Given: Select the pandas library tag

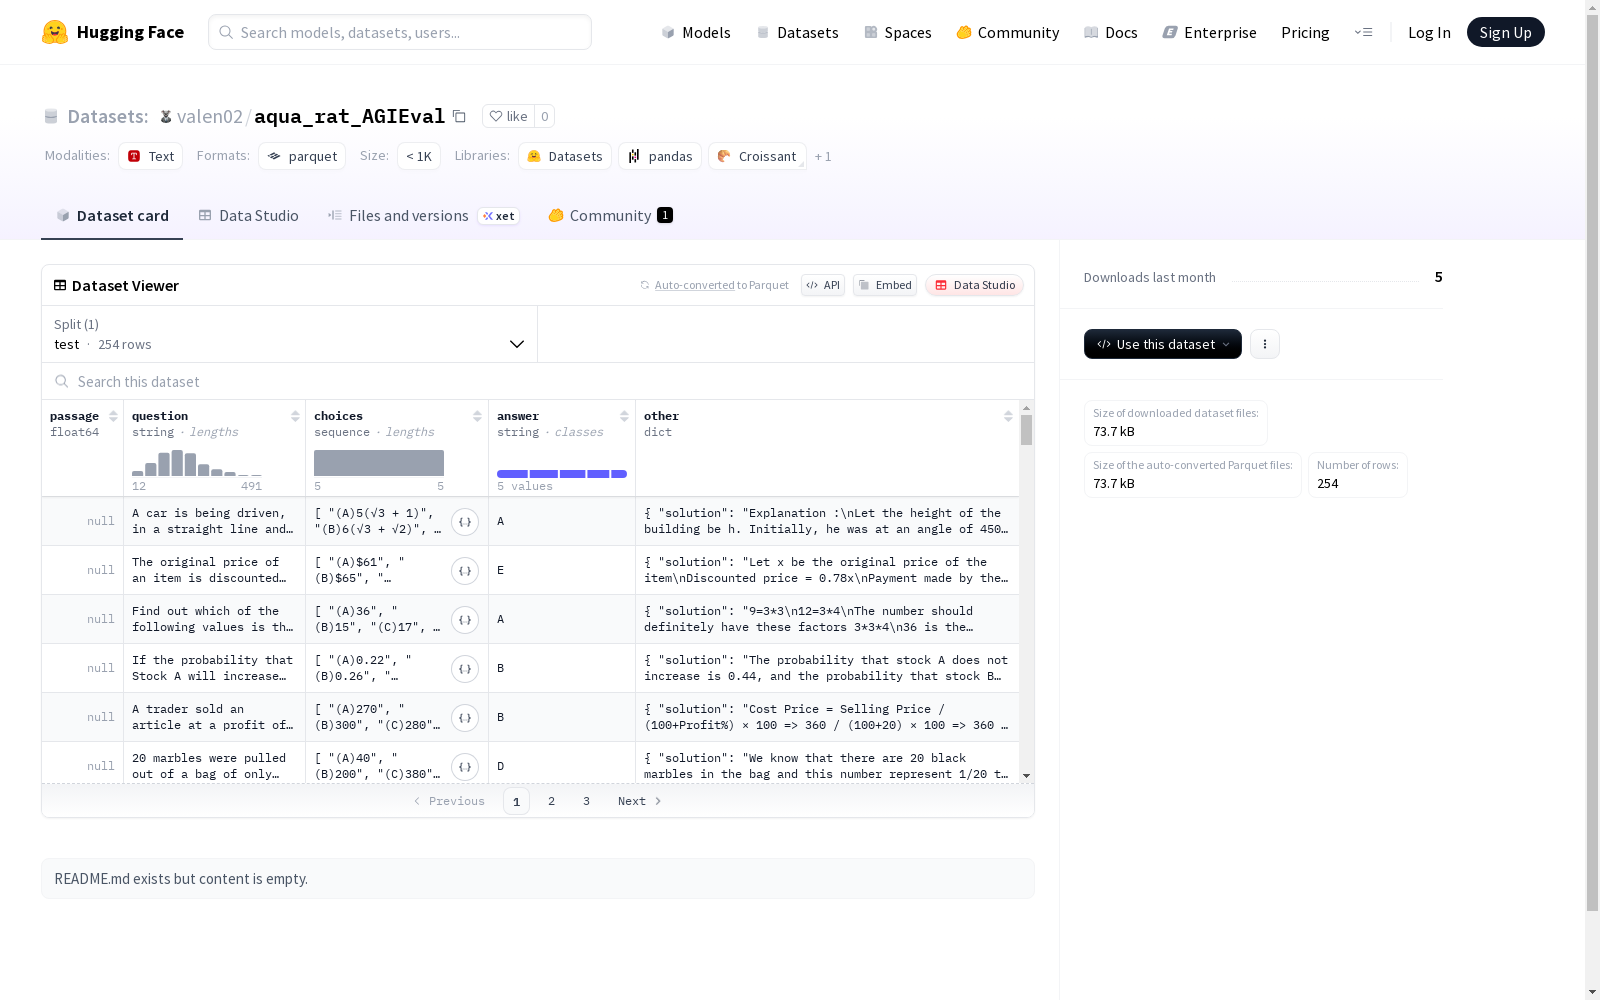Looking at the screenshot, I should click(x=660, y=156).
